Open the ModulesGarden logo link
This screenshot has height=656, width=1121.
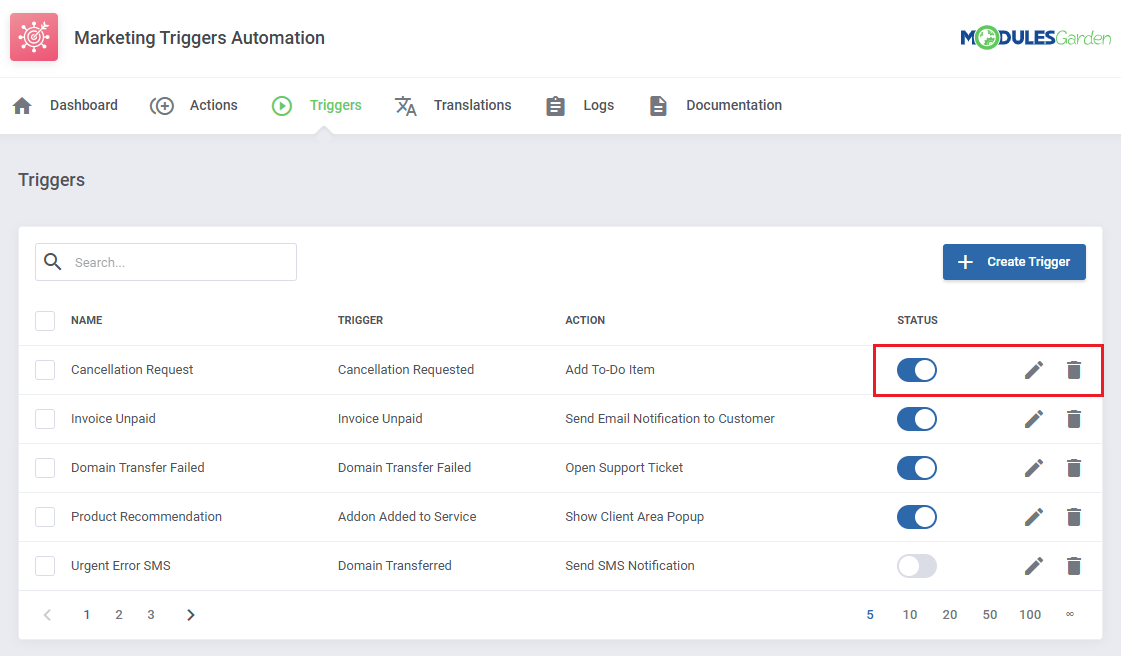pyautogui.click(x=1035, y=37)
